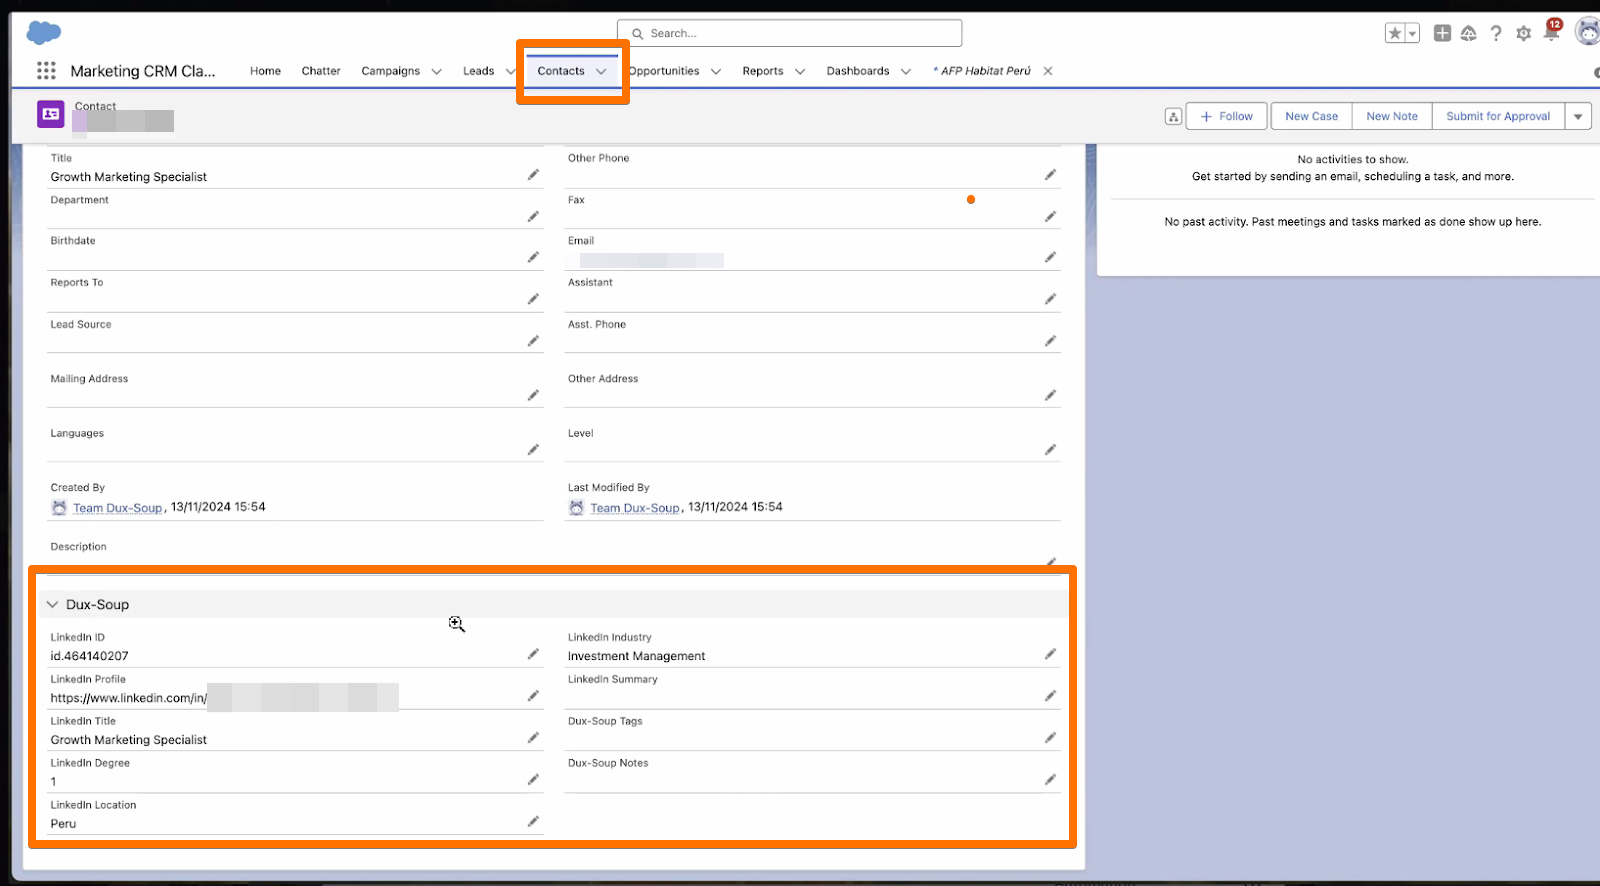Click pencil icon to edit LinkedIn Industry

[x=1050, y=654]
